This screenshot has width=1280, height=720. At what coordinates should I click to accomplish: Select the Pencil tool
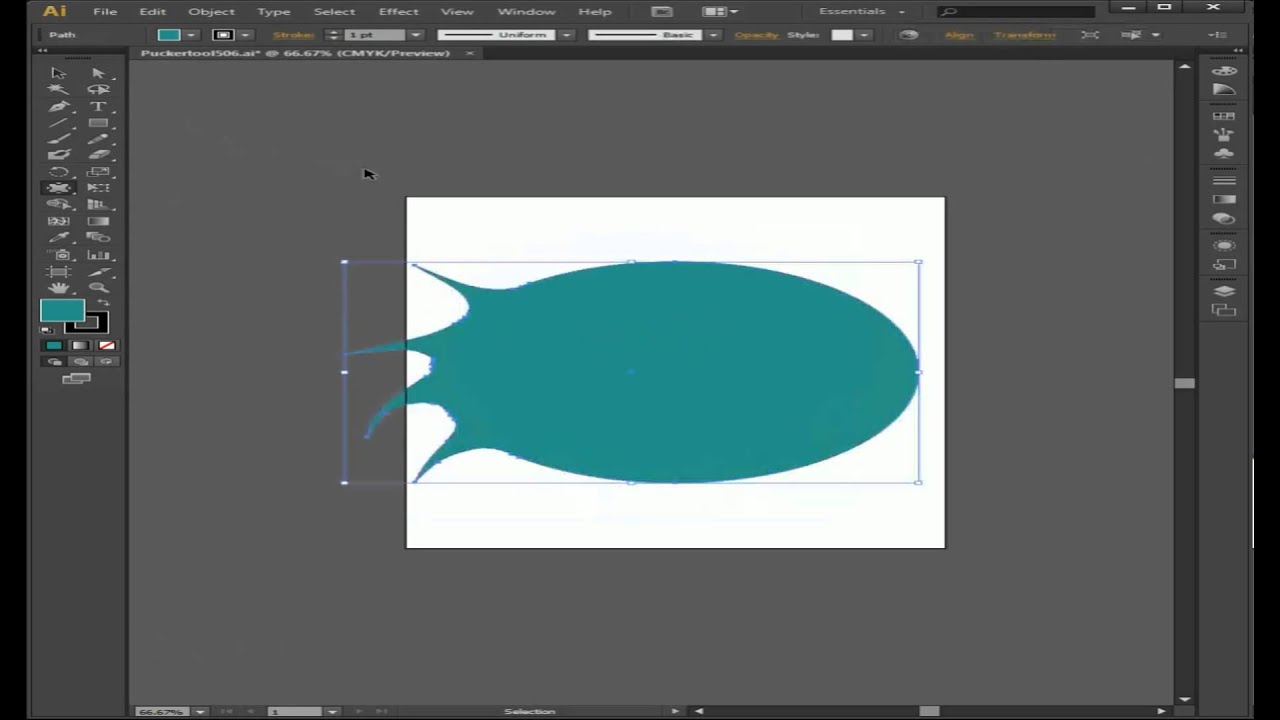click(x=98, y=138)
